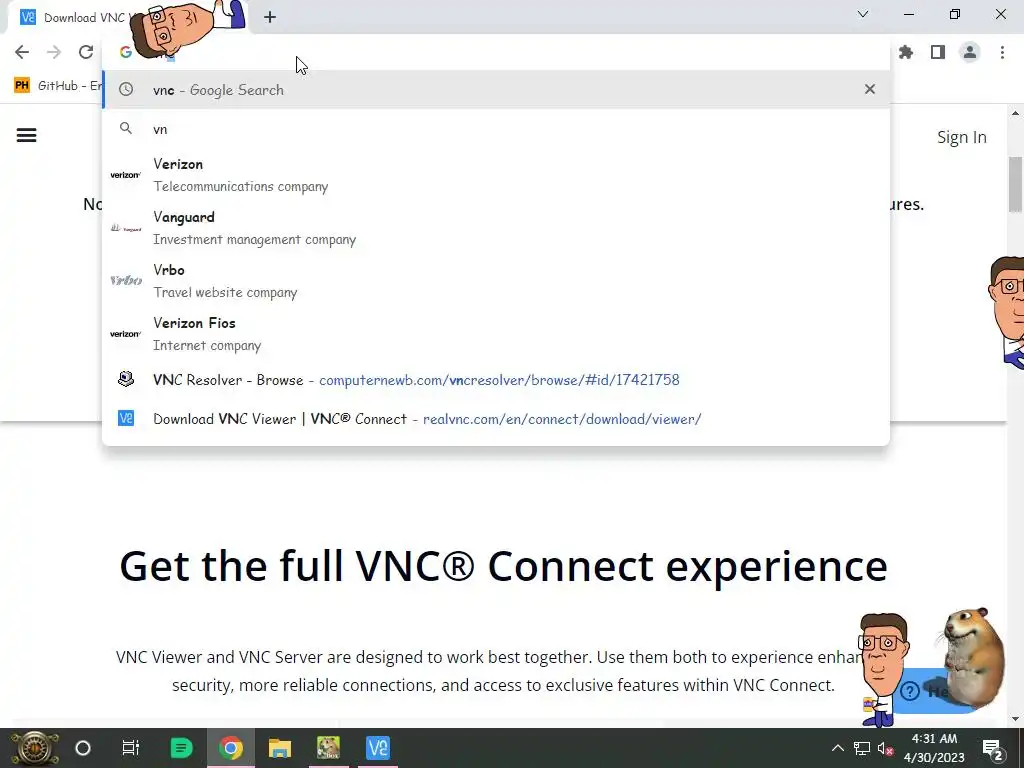Show hidden tray icons chevron
1024x768 pixels.
(837, 748)
